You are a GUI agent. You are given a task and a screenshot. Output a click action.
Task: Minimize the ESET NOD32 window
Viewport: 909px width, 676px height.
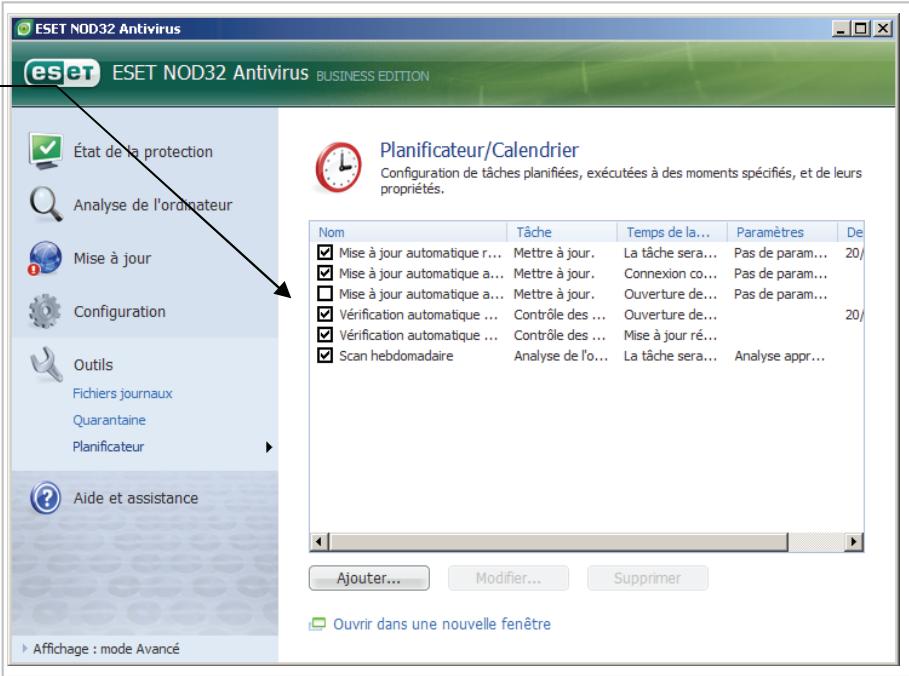click(x=841, y=28)
